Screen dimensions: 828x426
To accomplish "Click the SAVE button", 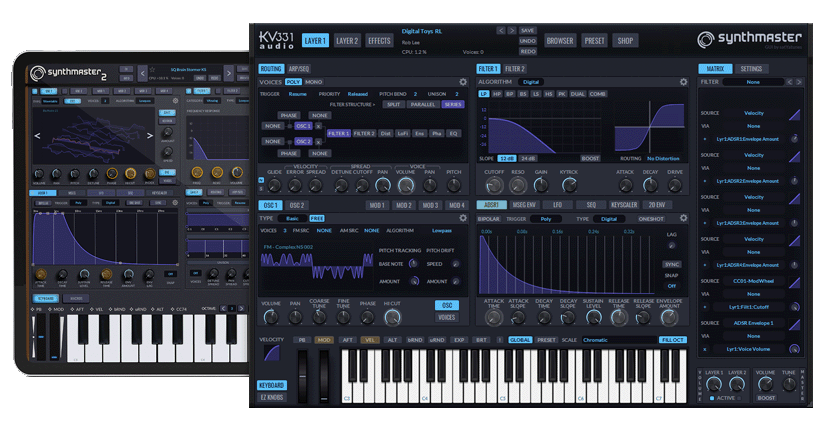I will point(528,31).
